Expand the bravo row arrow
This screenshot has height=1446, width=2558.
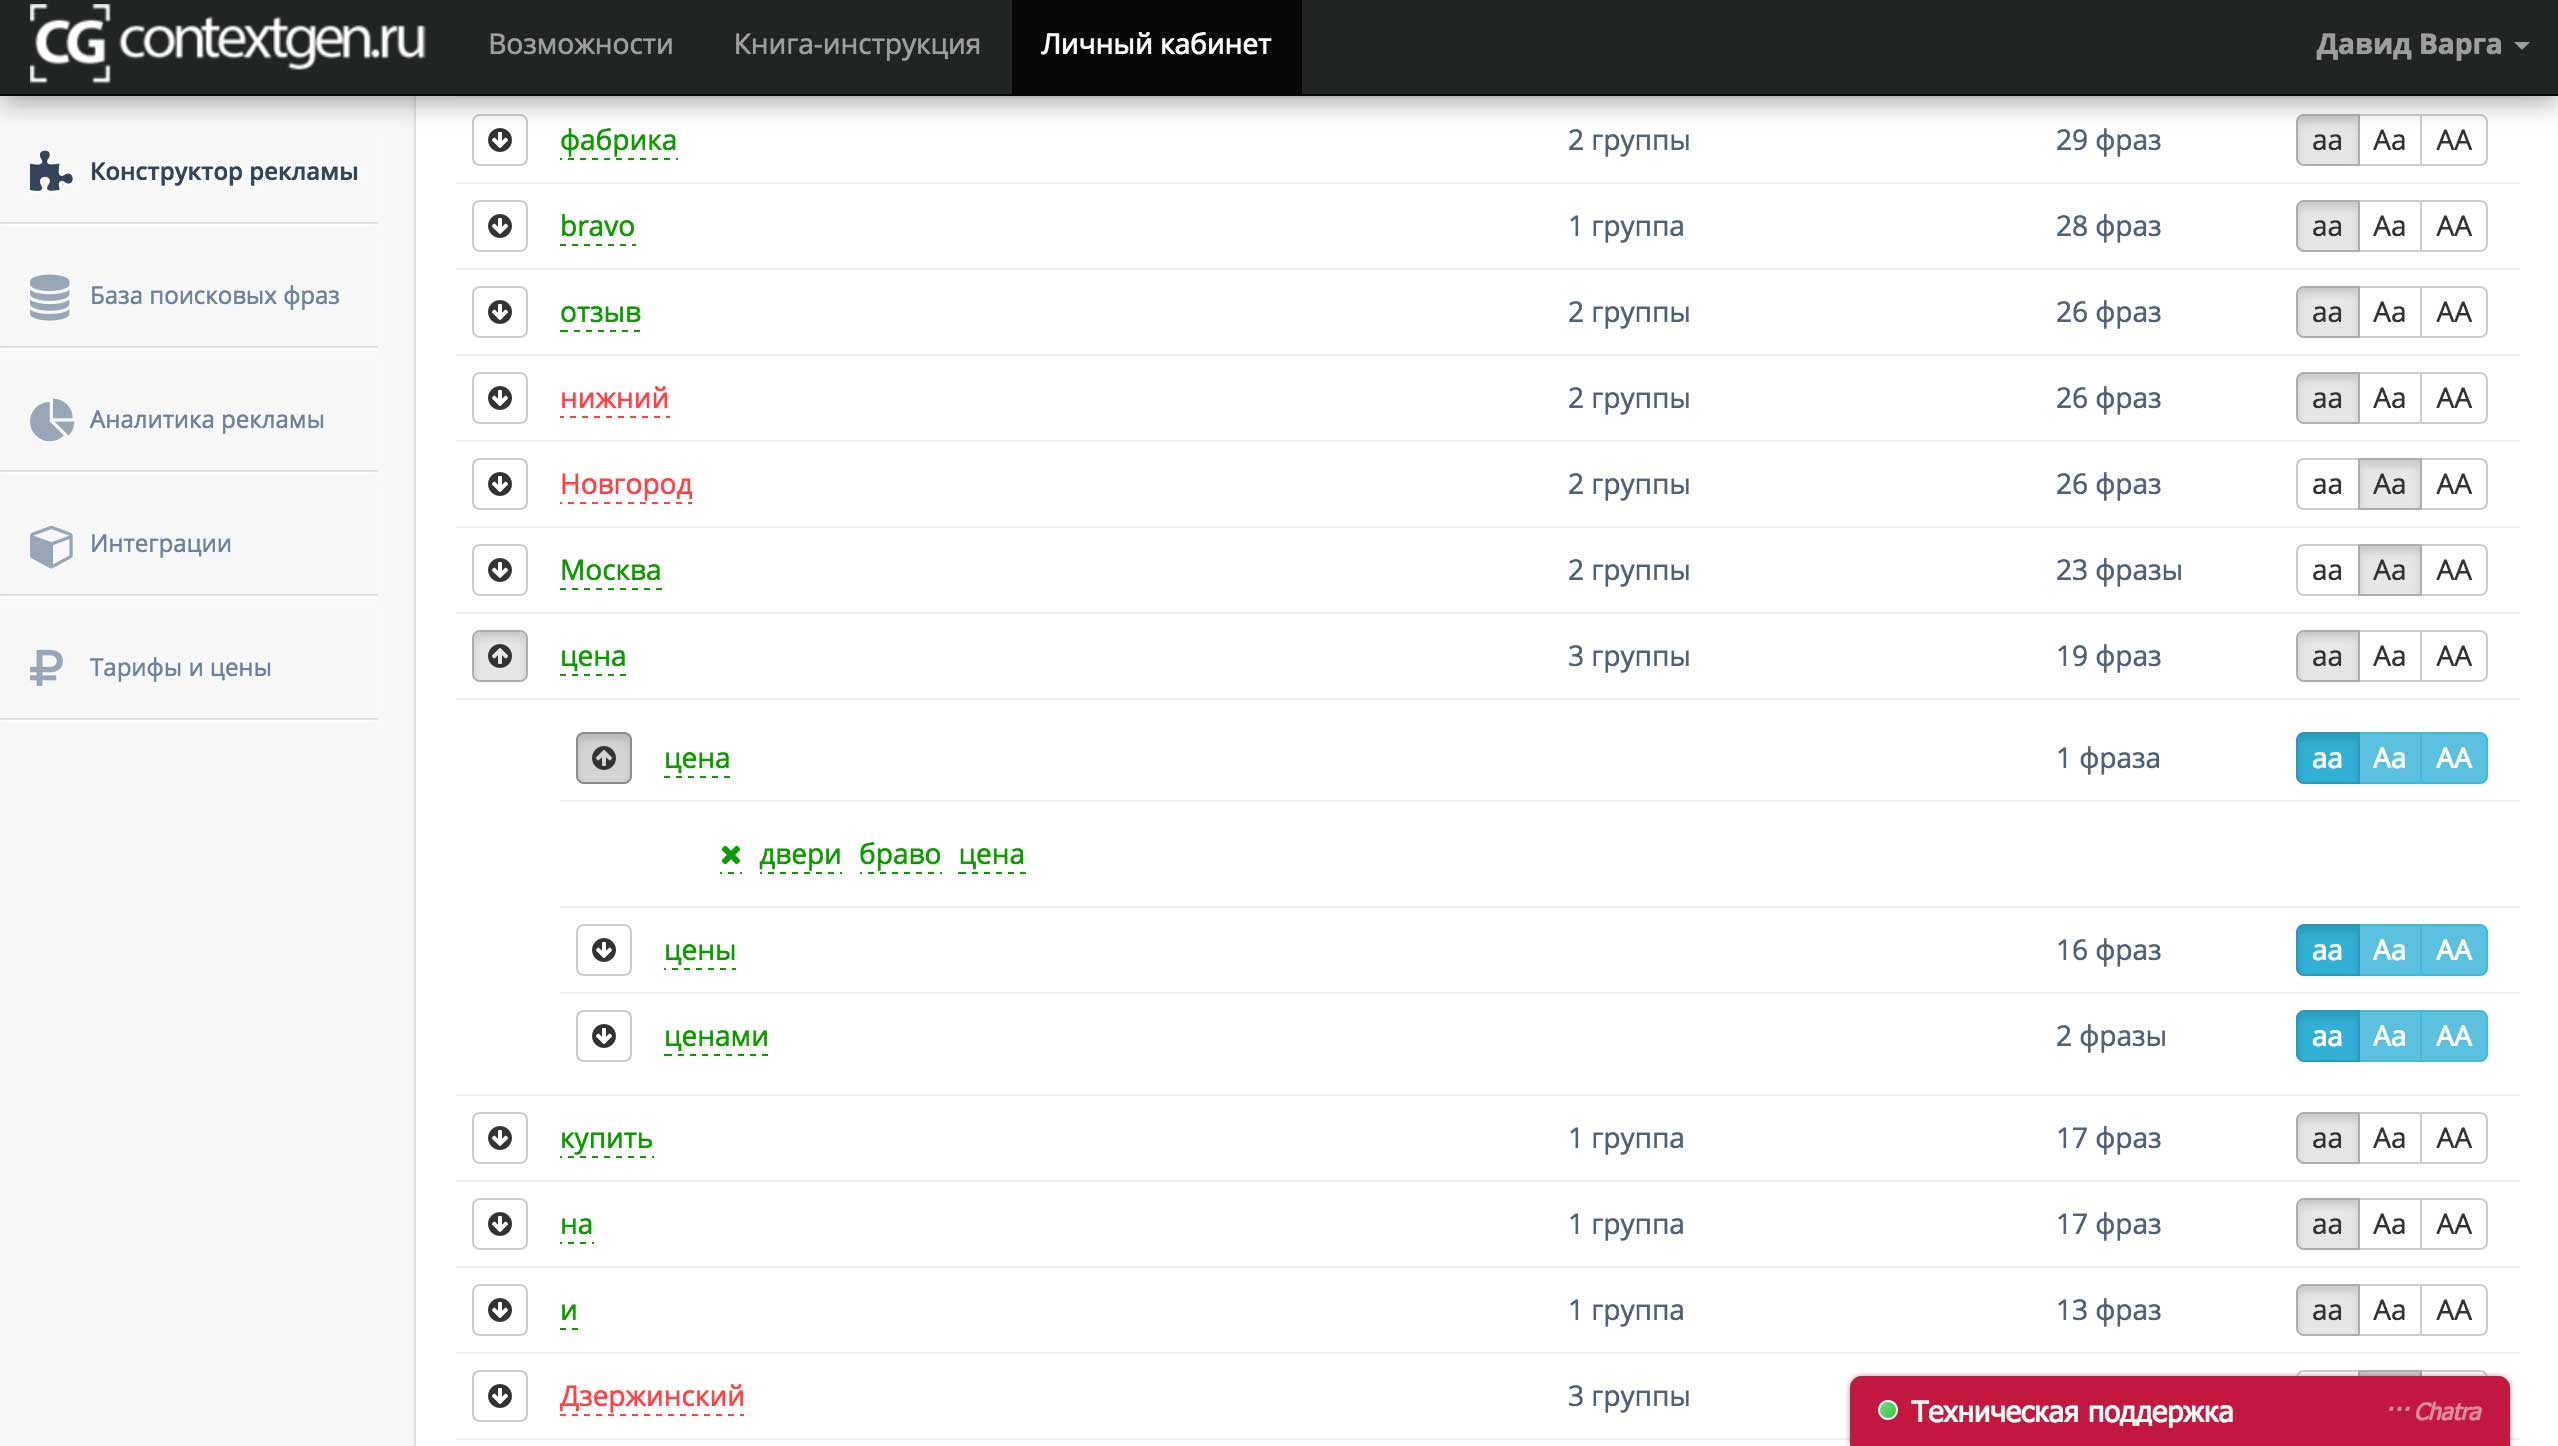[x=500, y=227]
